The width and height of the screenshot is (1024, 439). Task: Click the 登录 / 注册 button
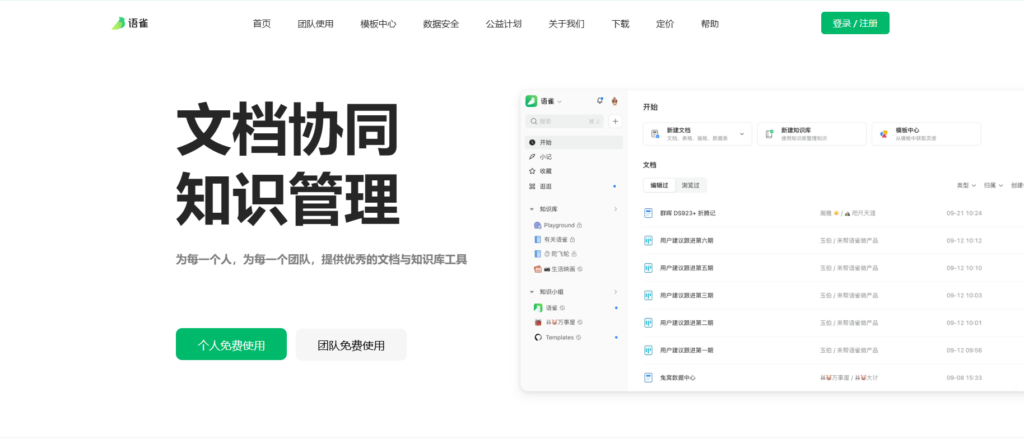click(855, 23)
